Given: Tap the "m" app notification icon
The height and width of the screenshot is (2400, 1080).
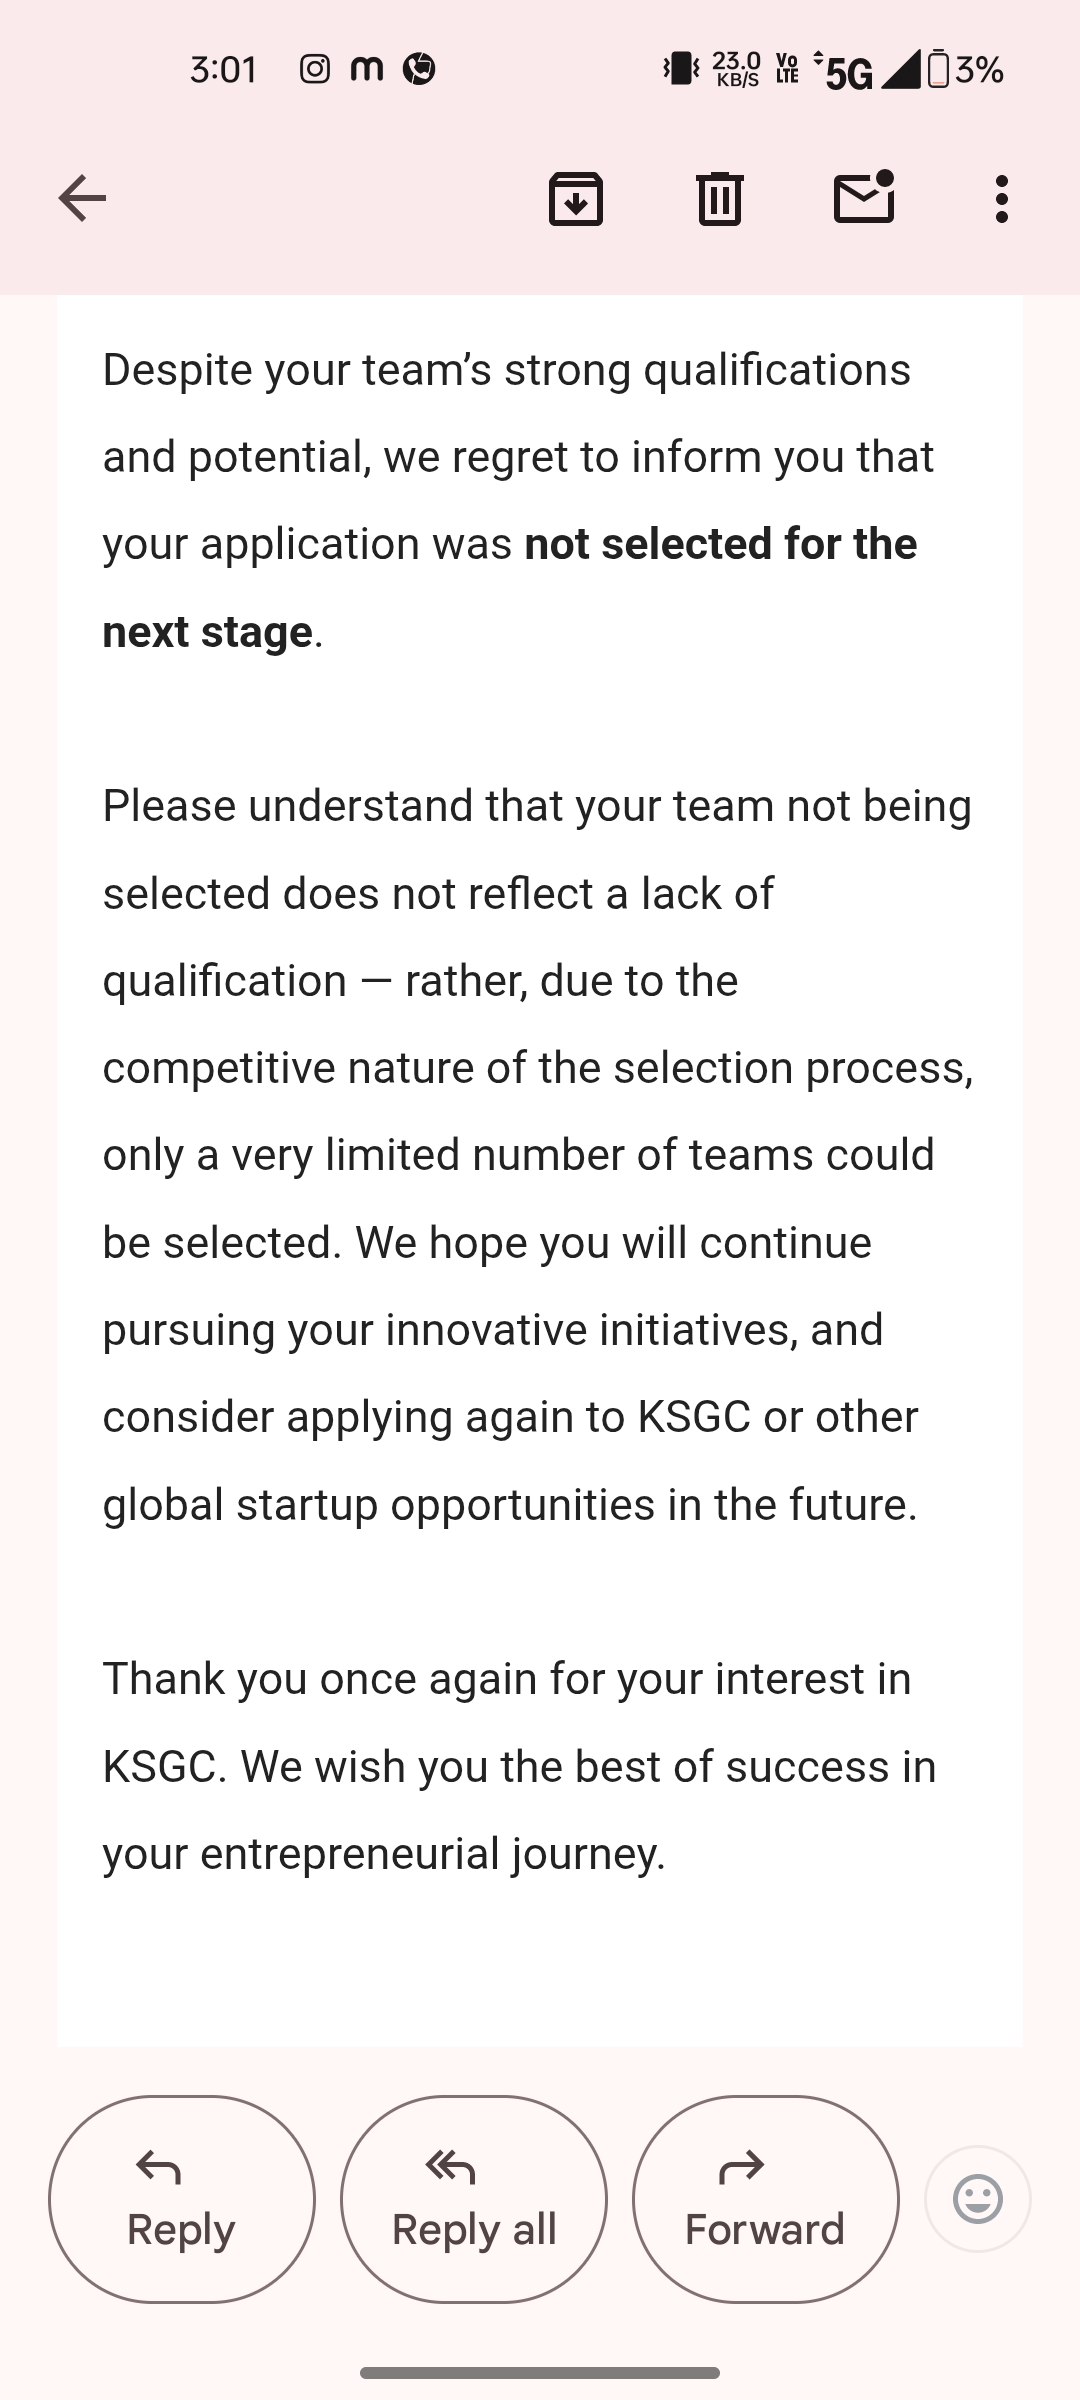Looking at the screenshot, I should pos(367,69).
